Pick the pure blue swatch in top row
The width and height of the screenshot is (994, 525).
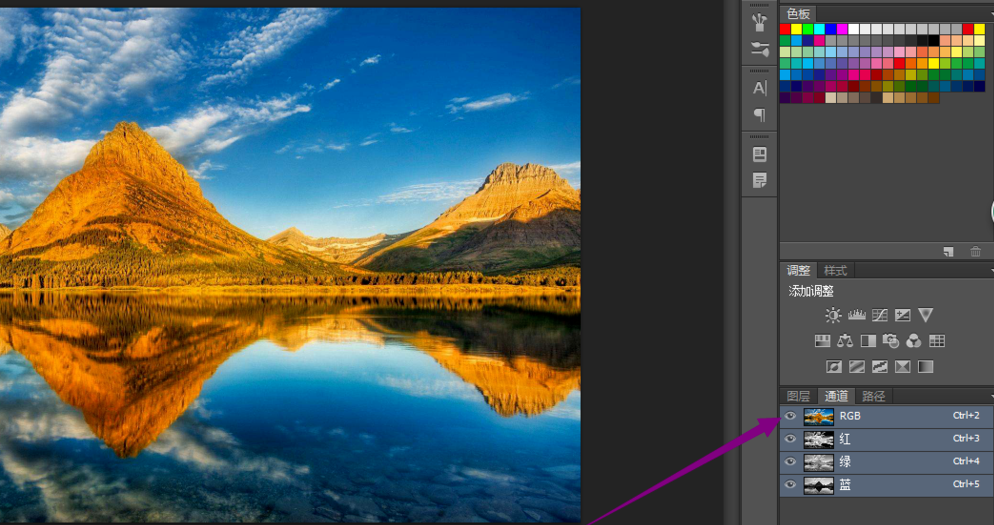click(830, 29)
